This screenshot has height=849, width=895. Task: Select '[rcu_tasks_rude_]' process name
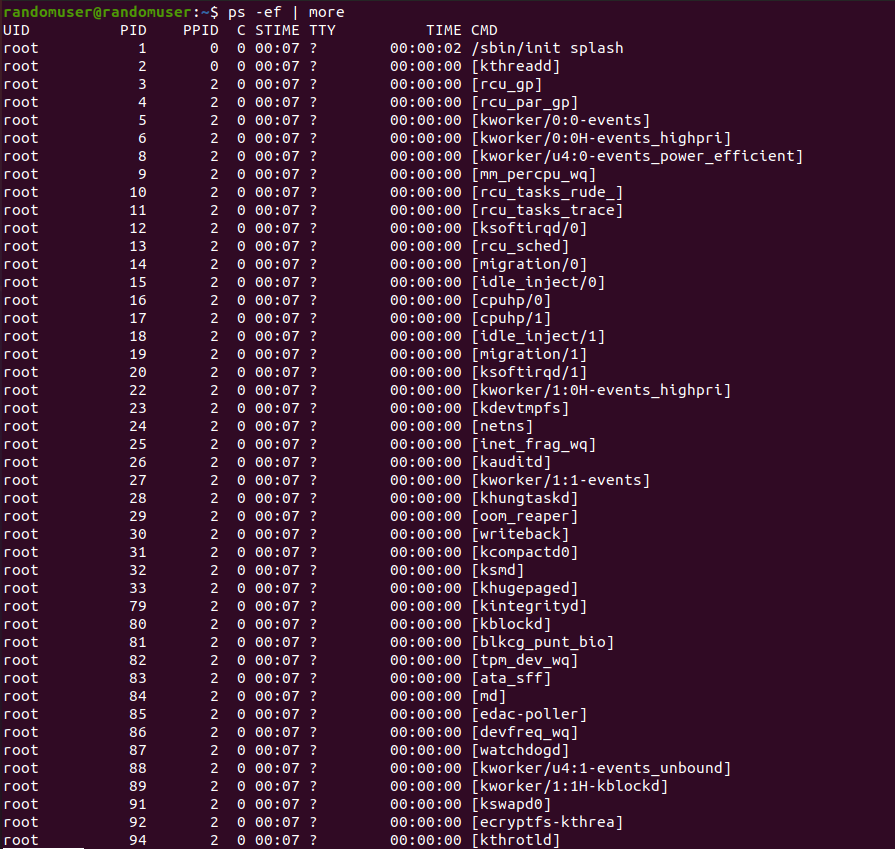pyautogui.click(x=547, y=192)
